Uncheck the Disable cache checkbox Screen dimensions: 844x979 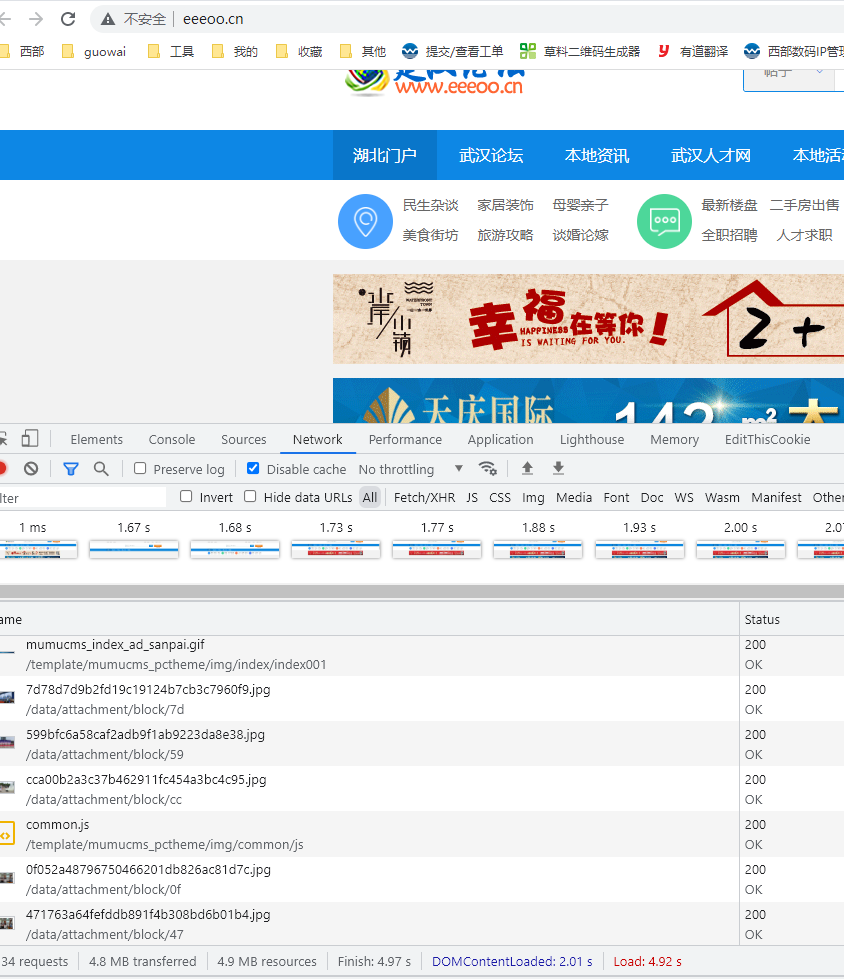(x=253, y=469)
